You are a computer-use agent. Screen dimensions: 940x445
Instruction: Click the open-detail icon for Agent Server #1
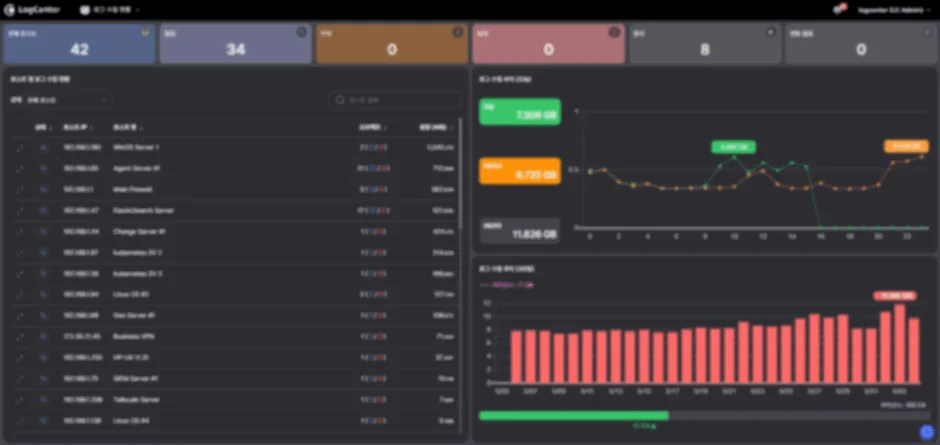coord(20,169)
